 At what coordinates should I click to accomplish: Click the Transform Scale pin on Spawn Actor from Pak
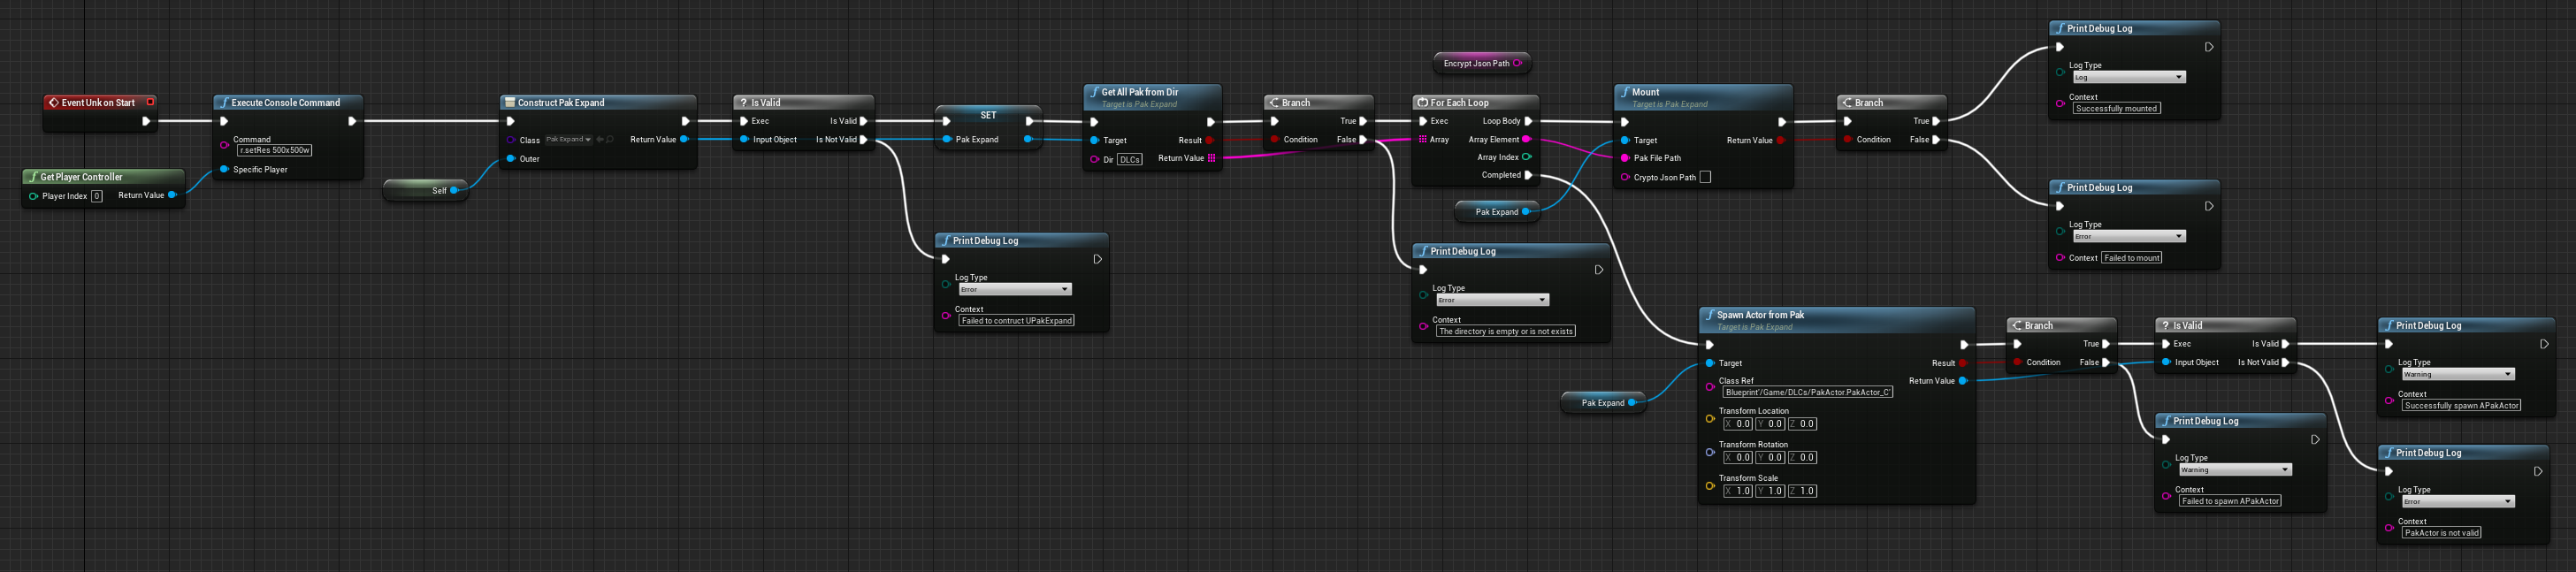pos(1710,485)
